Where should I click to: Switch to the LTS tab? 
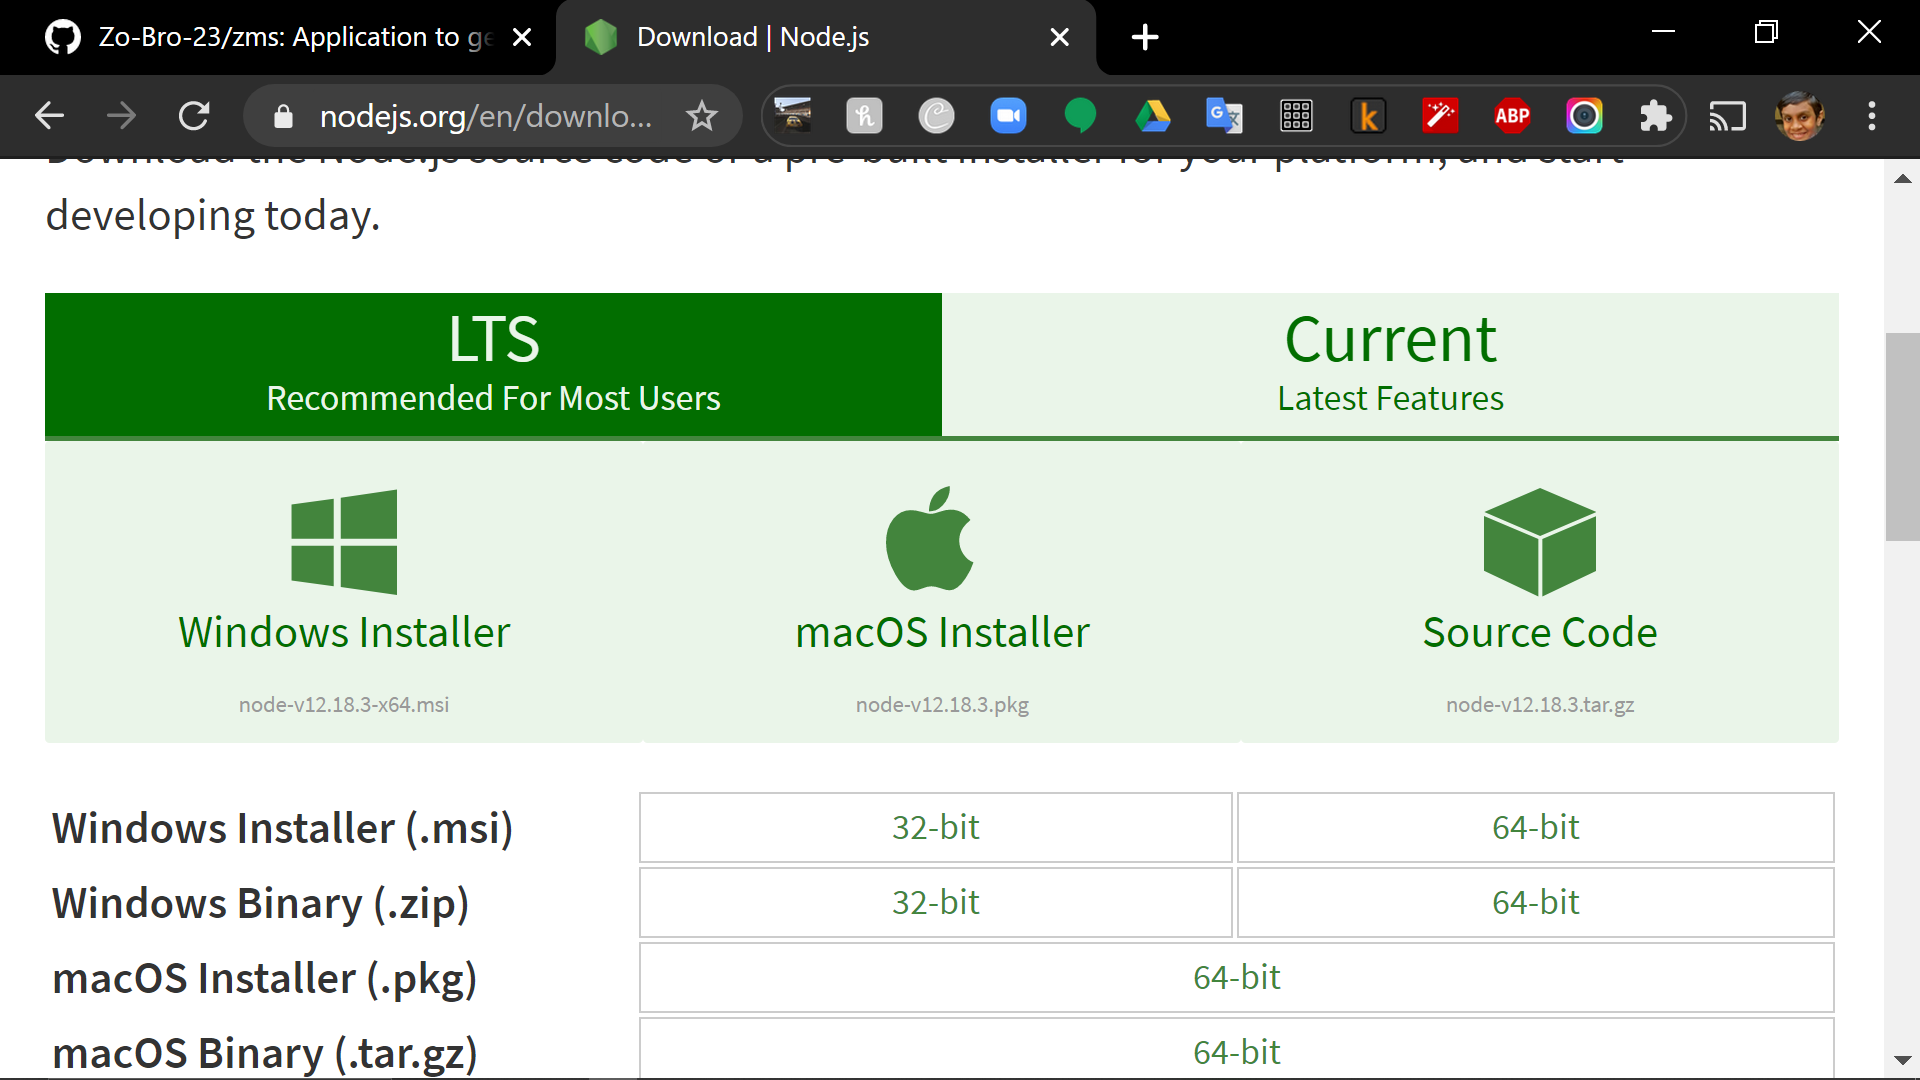pos(493,365)
